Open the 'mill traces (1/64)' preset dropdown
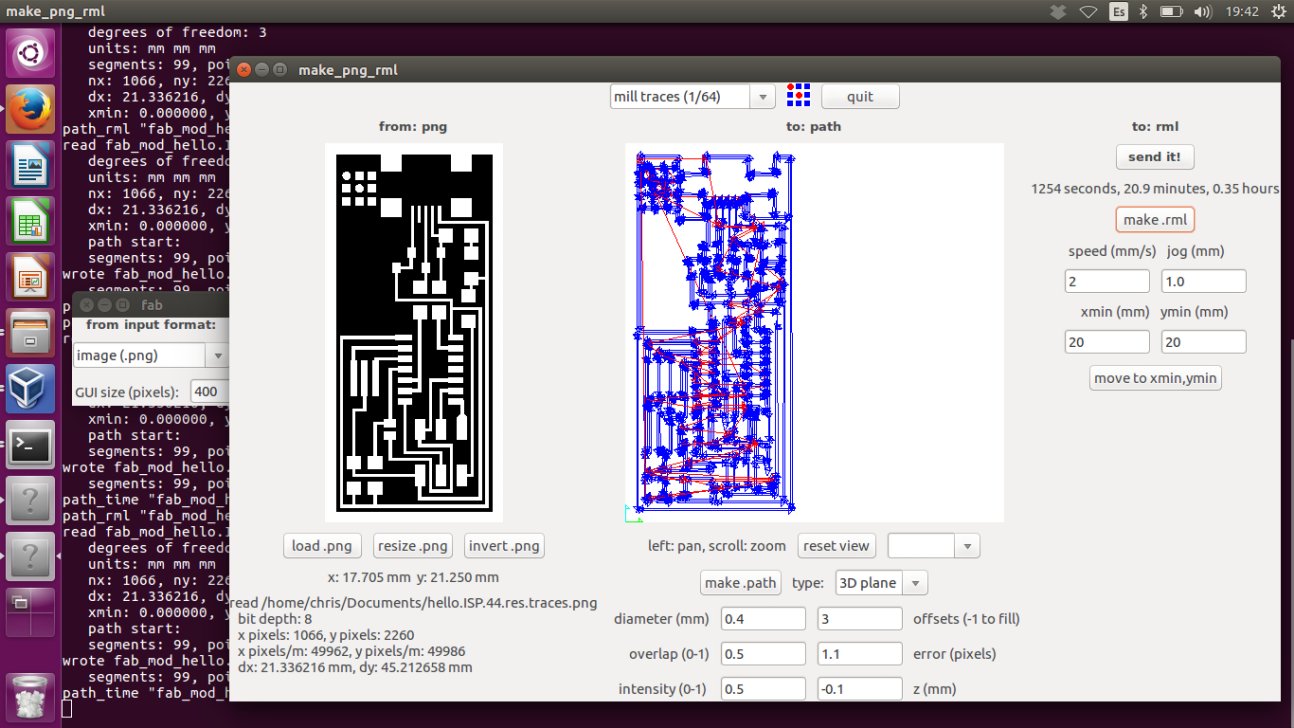The image size is (1294, 728). pyautogui.click(x=692, y=96)
